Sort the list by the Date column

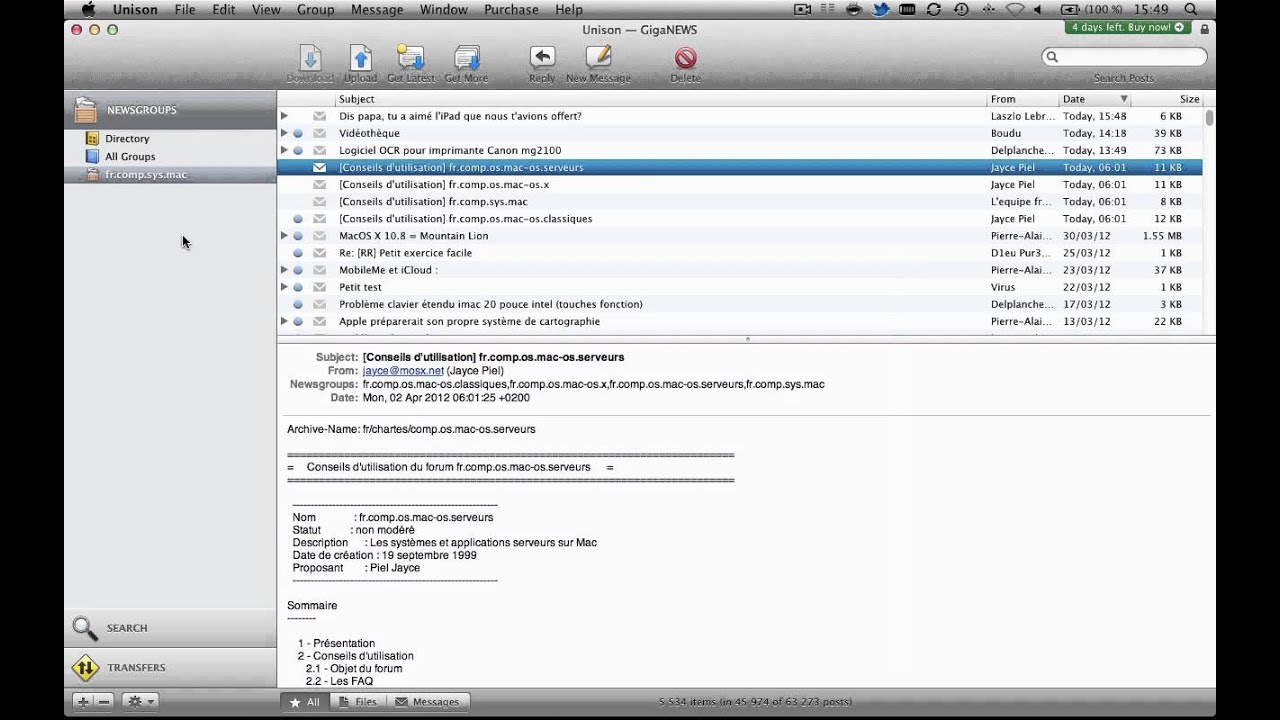click(x=1094, y=99)
